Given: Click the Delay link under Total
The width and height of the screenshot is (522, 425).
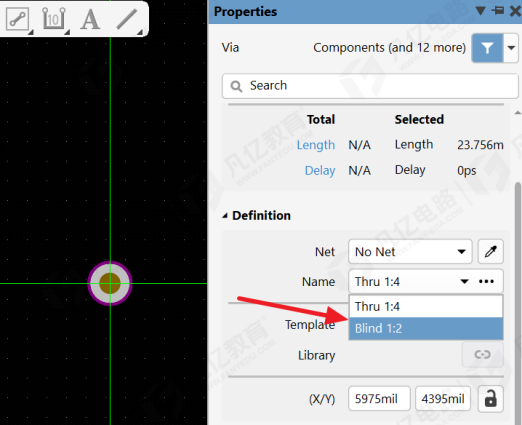Looking at the screenshot, I should coord(320,170).
